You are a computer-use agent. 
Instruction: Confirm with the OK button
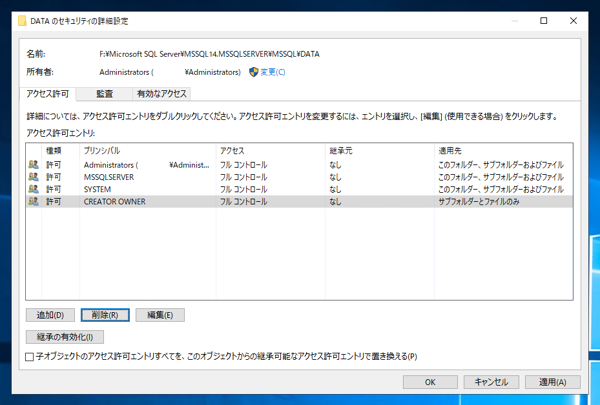pos(430,382)
